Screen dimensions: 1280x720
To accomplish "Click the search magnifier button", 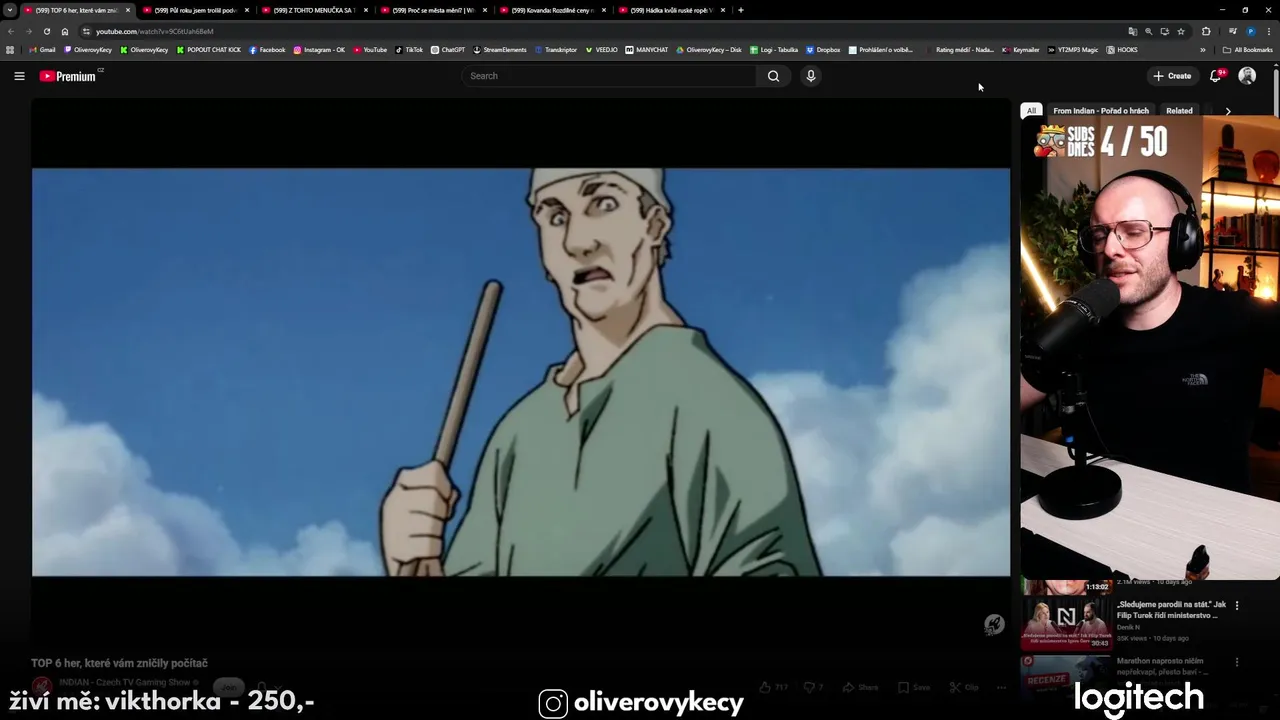I will click(x=773, y=76).
